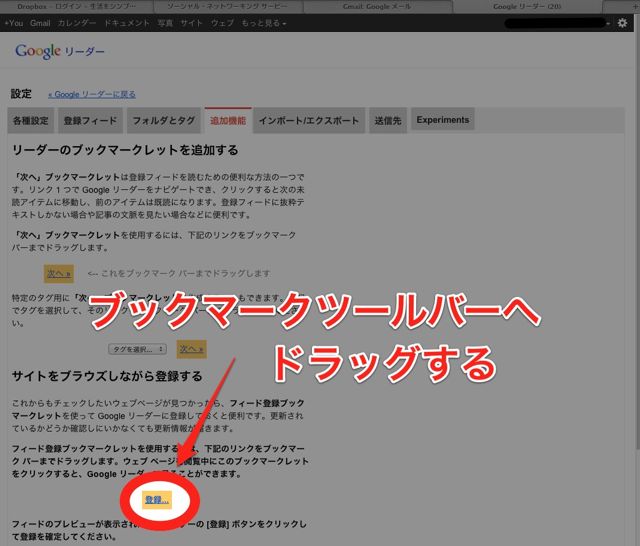This screenshot has height=546, width=640.
Task: Switch to the インポート/エクスポート tab
Action: pyautogui.click(x=309, y=120)
